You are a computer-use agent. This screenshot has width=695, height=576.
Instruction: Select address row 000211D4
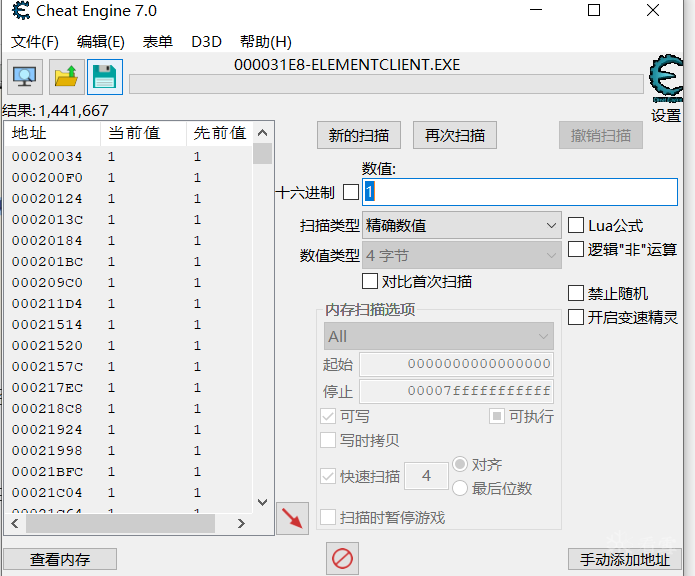coord(129,304)
